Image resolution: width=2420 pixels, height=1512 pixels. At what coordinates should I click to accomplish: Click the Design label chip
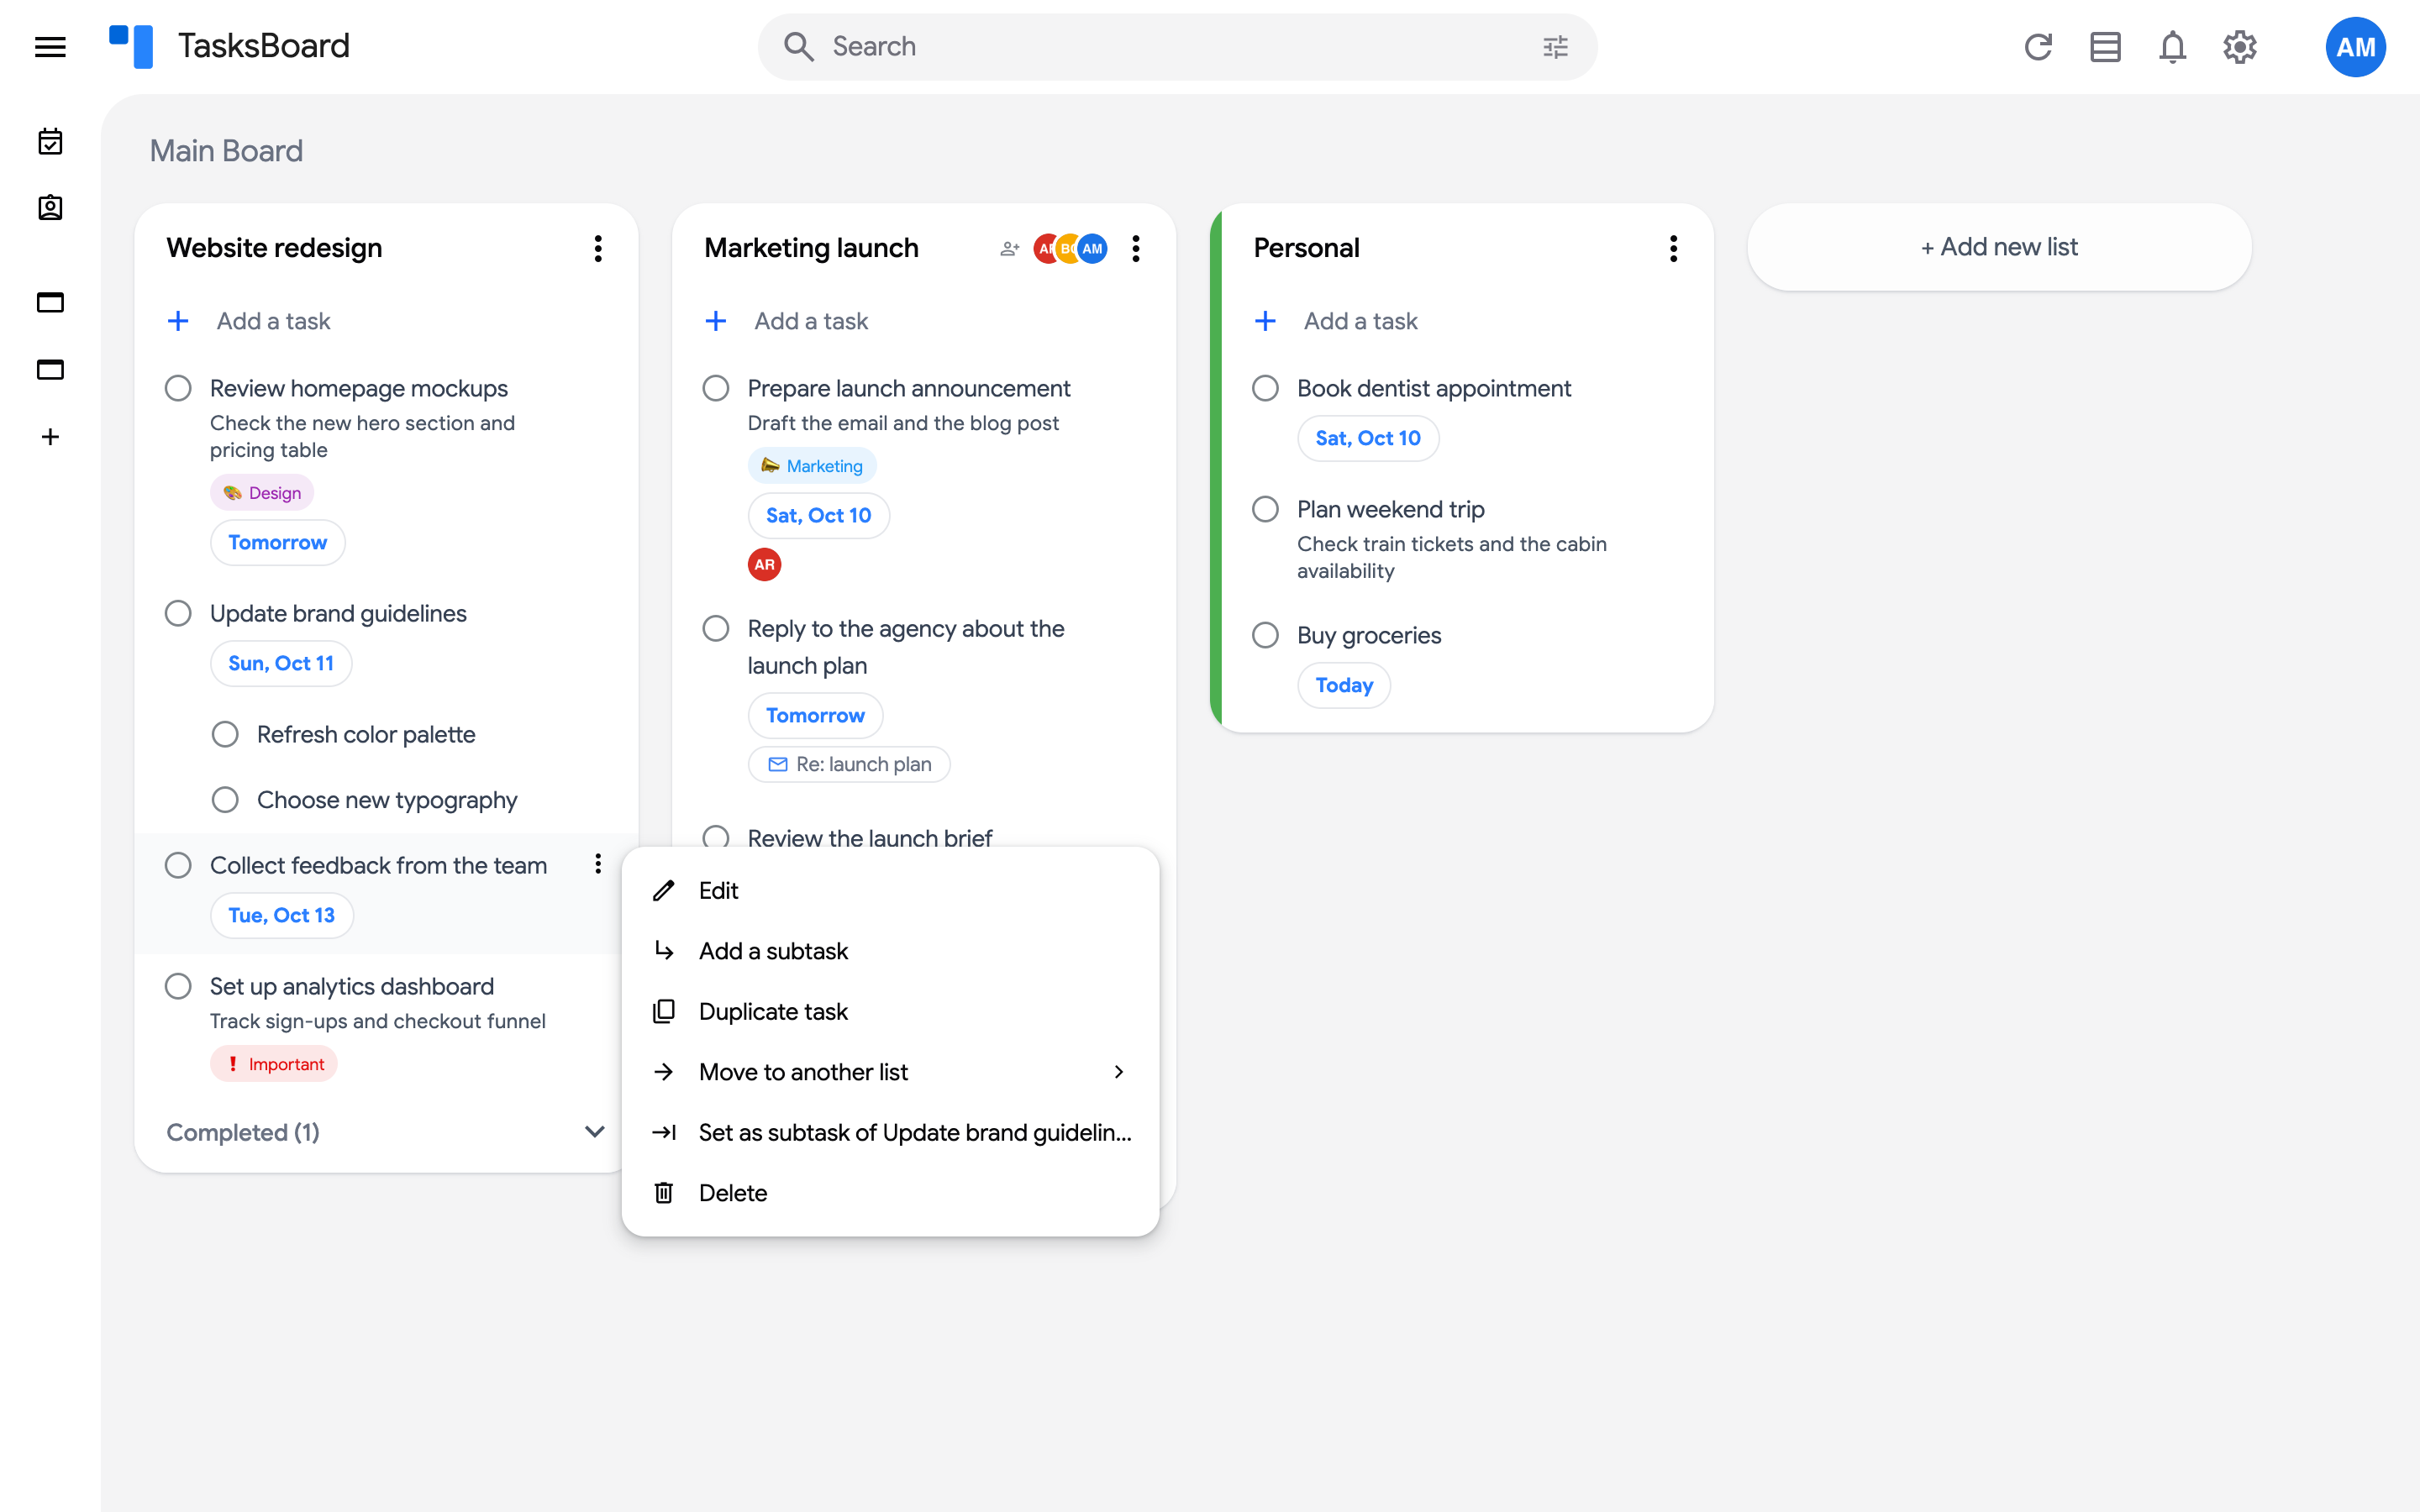click(262, 492)
